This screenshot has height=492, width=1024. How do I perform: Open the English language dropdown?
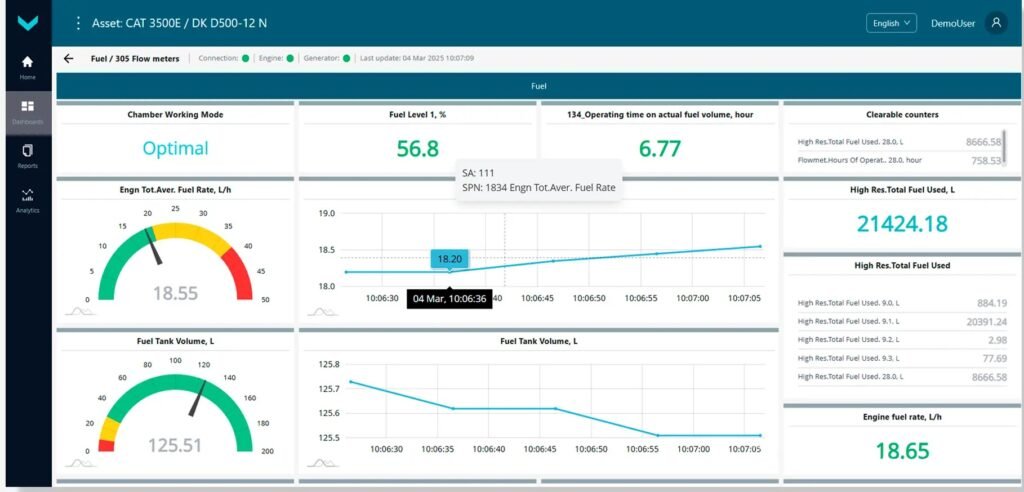tap(891, 23)
